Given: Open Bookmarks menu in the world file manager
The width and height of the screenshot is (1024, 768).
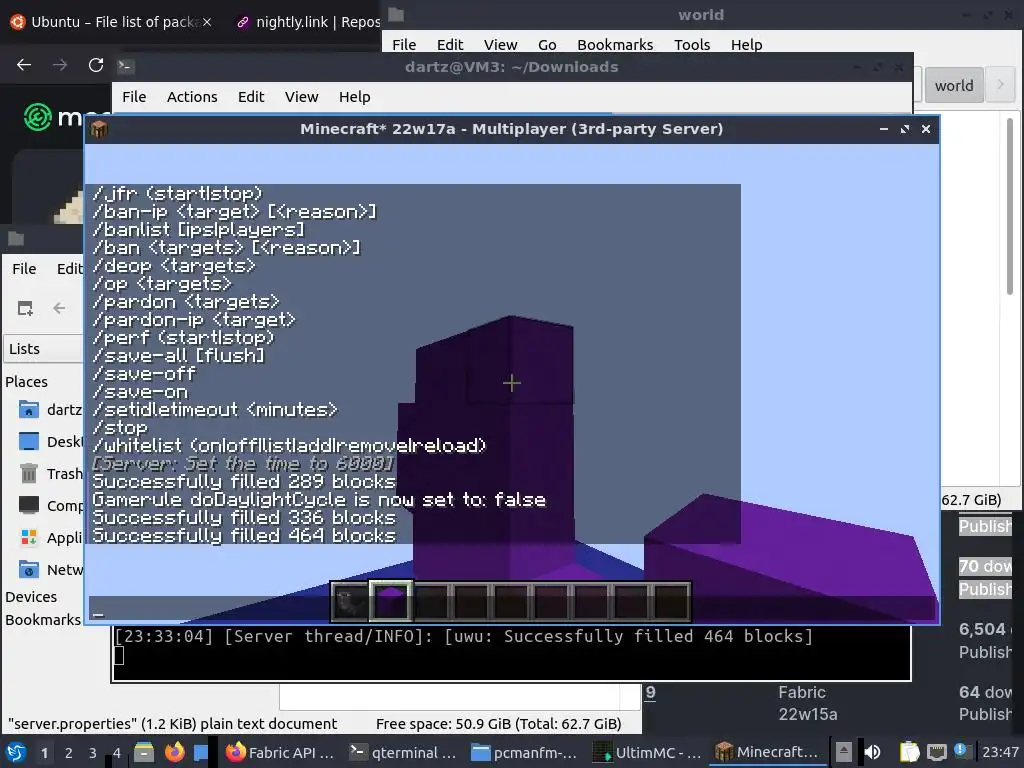Looking at the screenshot, I should [x=615, y=44].
